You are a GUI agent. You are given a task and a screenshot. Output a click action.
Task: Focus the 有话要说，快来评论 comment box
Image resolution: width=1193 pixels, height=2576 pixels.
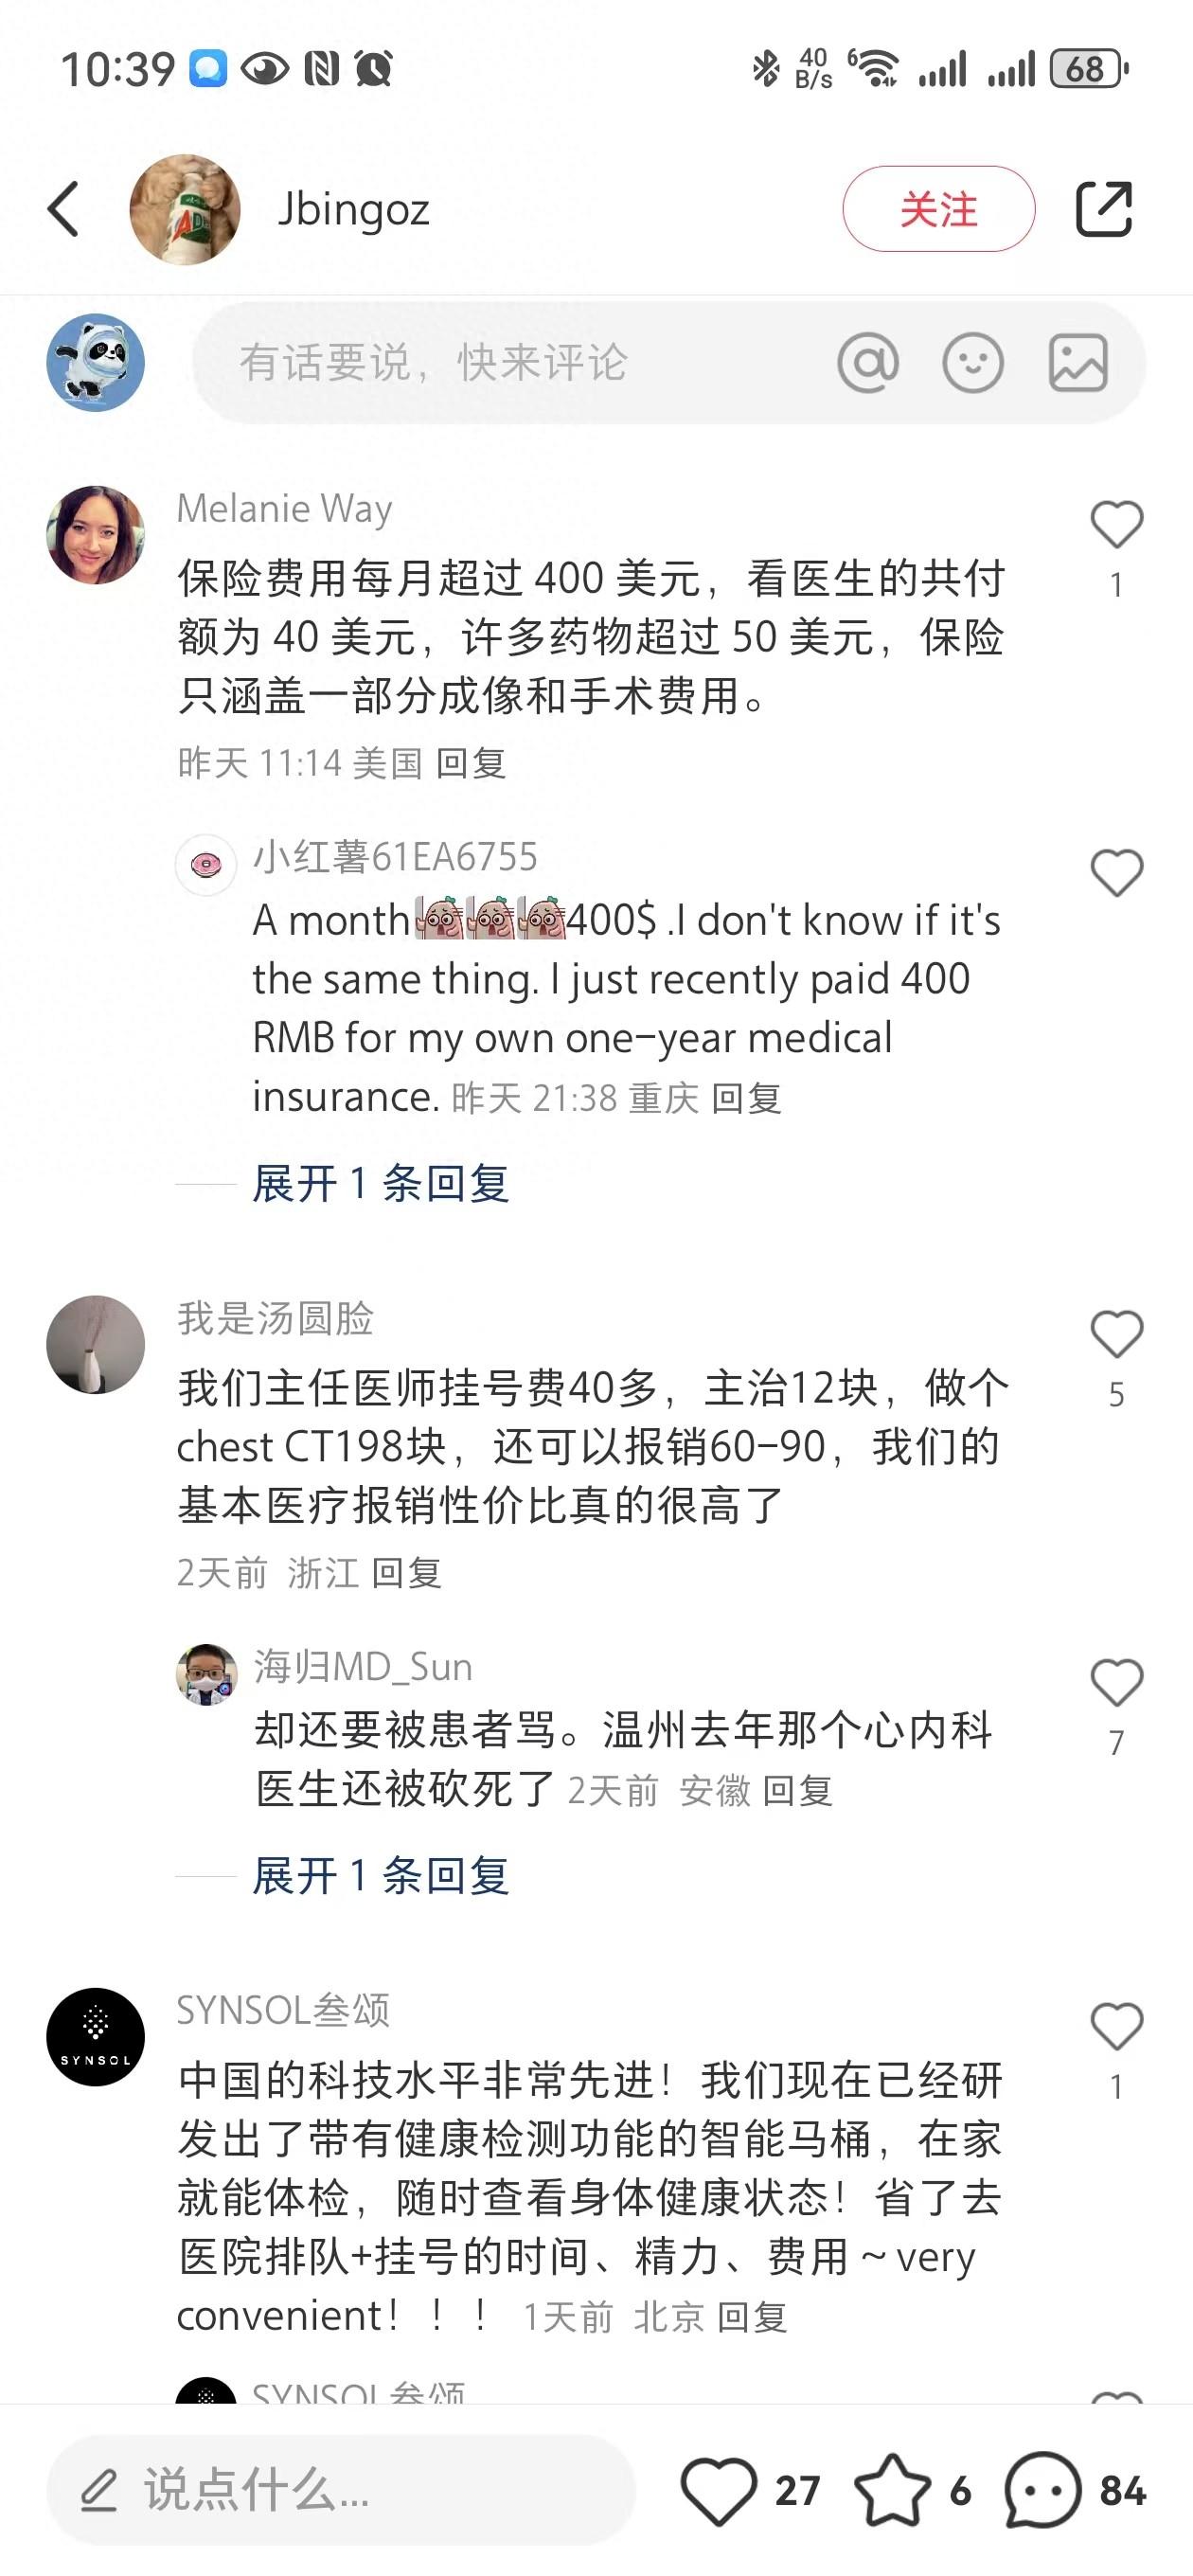click(668, 362)
